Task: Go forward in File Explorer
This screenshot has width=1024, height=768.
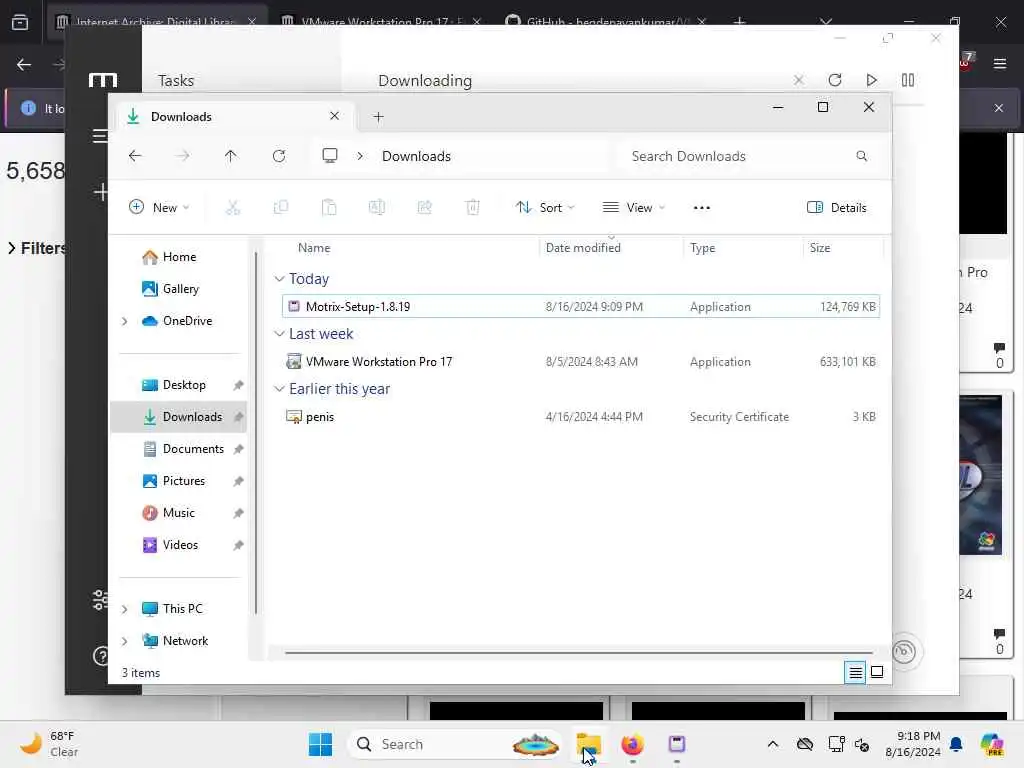Action: tap(184, 156)
